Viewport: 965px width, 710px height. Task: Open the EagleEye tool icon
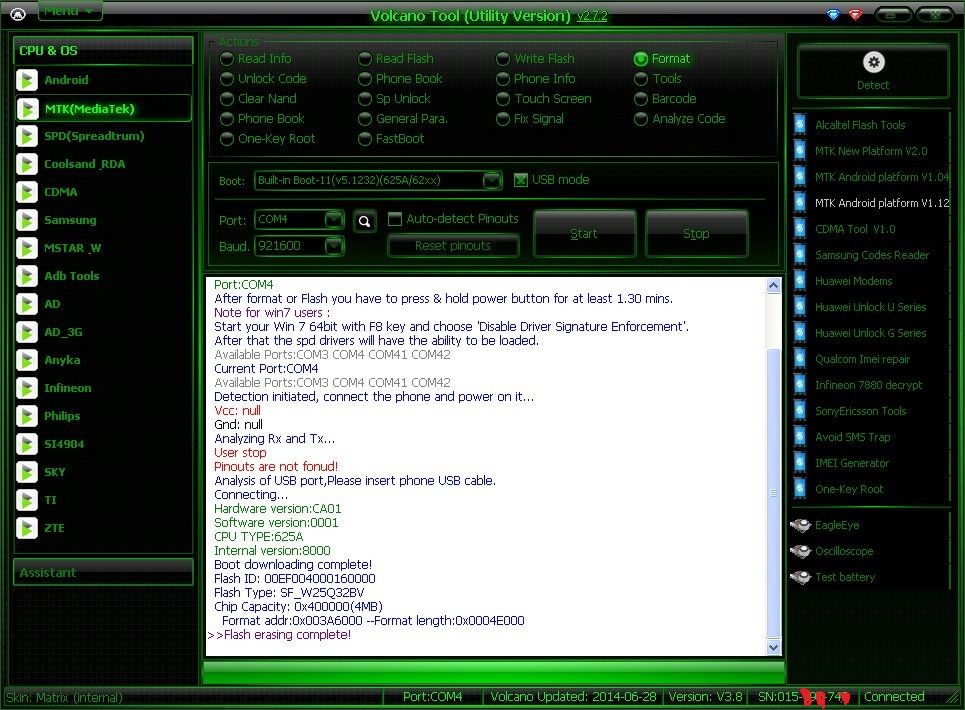point(801,525)
